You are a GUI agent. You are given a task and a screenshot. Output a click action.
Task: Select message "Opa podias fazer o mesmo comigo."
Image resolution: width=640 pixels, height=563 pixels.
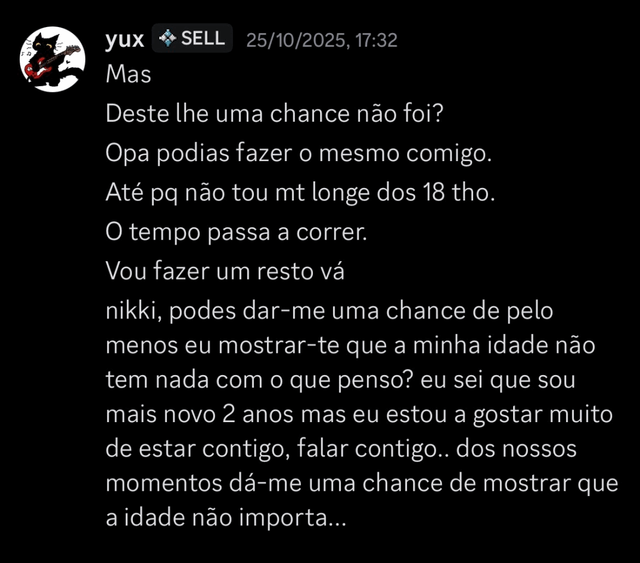(x=299, y=154)
